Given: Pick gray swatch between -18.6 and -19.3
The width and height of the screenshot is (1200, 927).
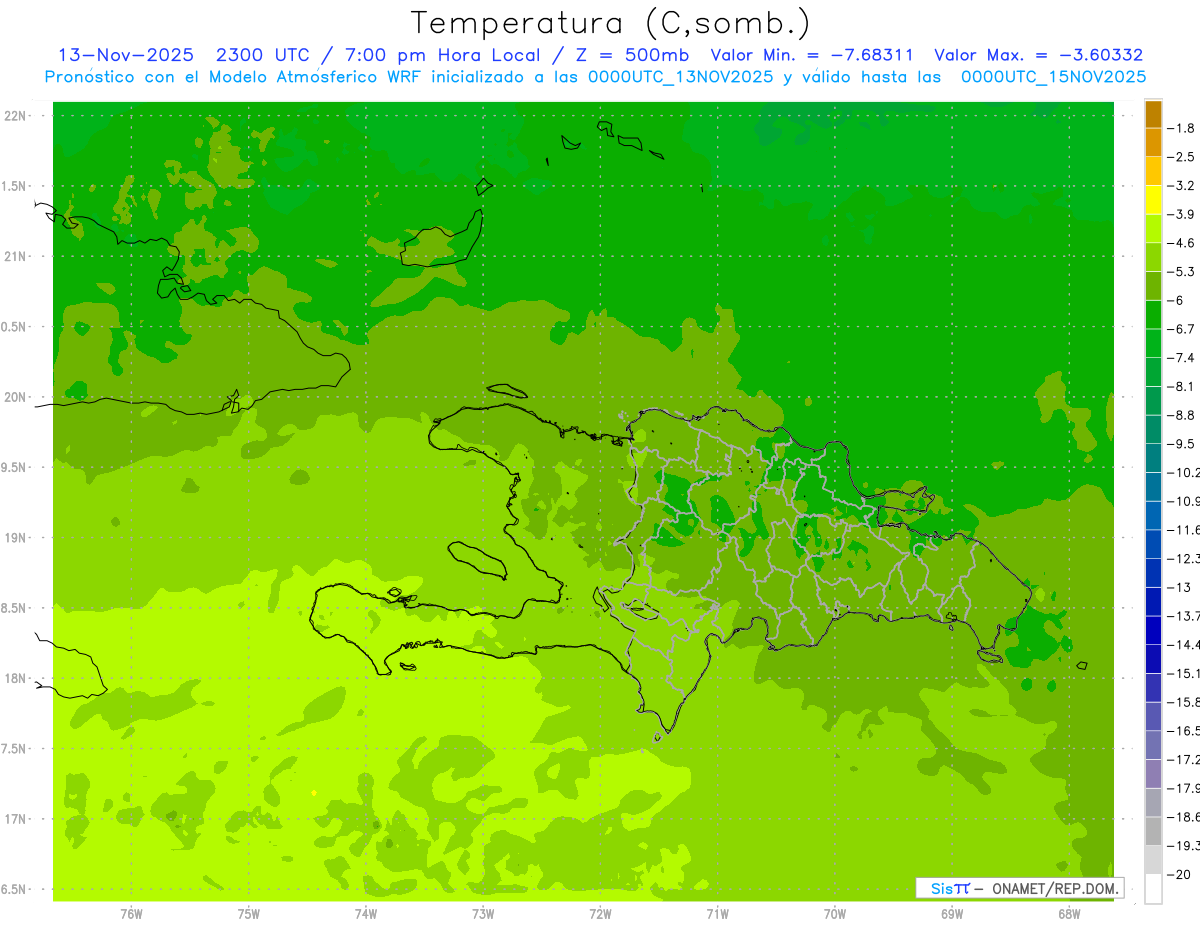Looking at the screenshot, I should (1153, 831).
